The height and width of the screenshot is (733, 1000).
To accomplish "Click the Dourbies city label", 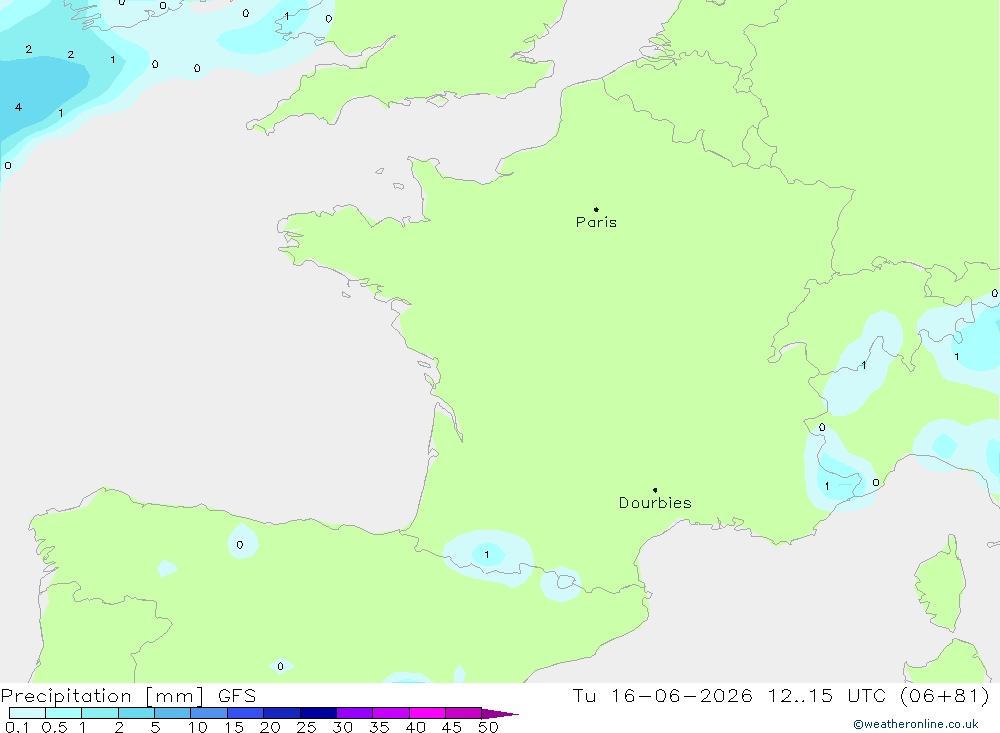I will tap(655, 503).
